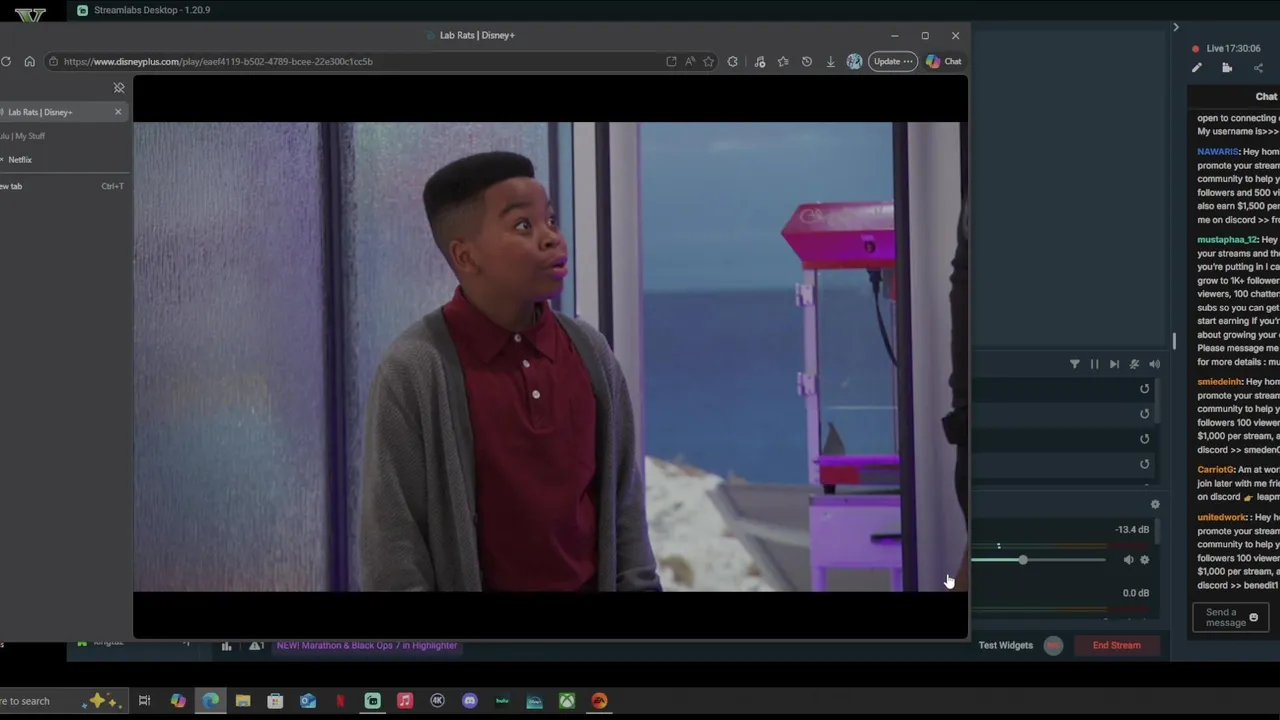
Task: Open the Marathon & Black Ops Highlighter link
Action: tap(367, 645)
